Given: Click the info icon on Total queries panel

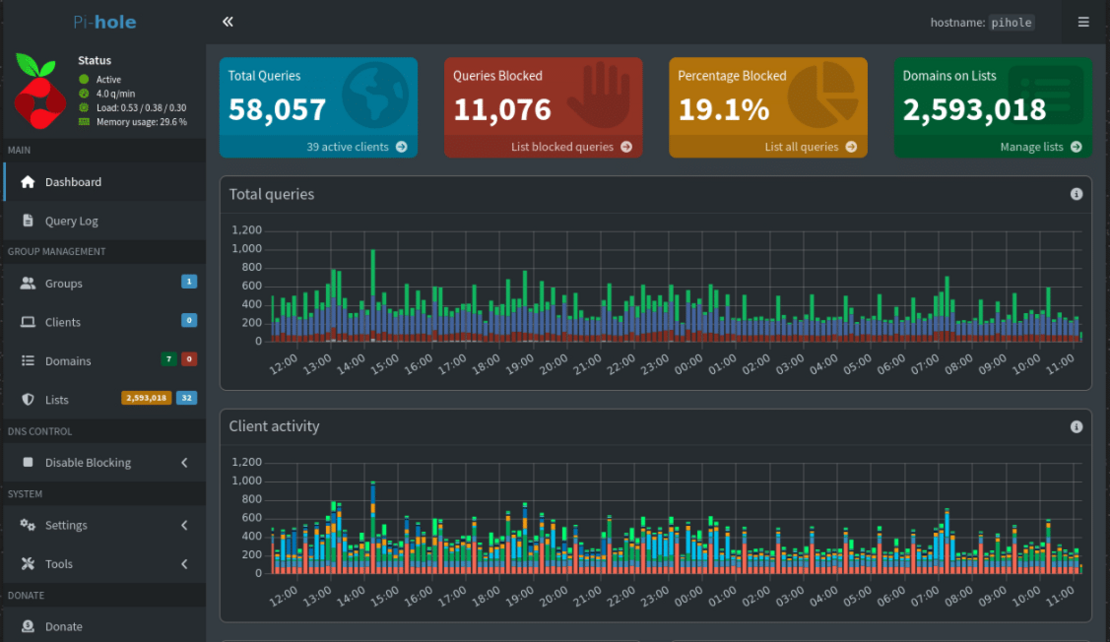Looking at the screenshot, I should click(x=1075, y=194).
